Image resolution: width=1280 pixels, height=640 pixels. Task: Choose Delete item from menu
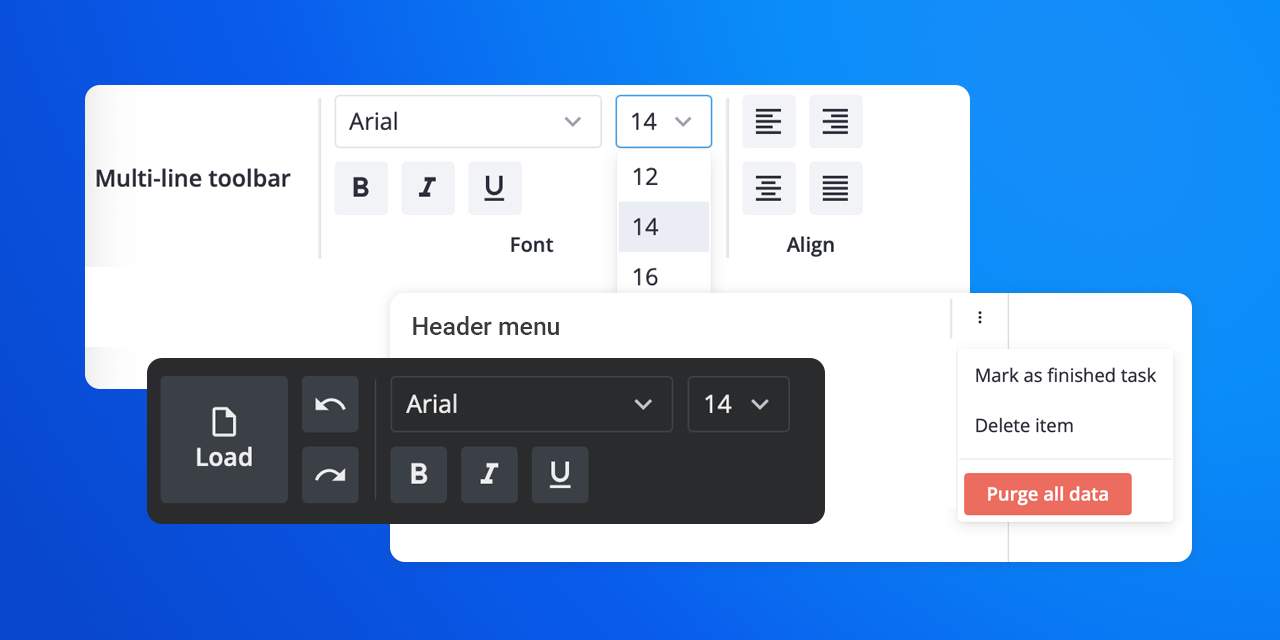1065,426
